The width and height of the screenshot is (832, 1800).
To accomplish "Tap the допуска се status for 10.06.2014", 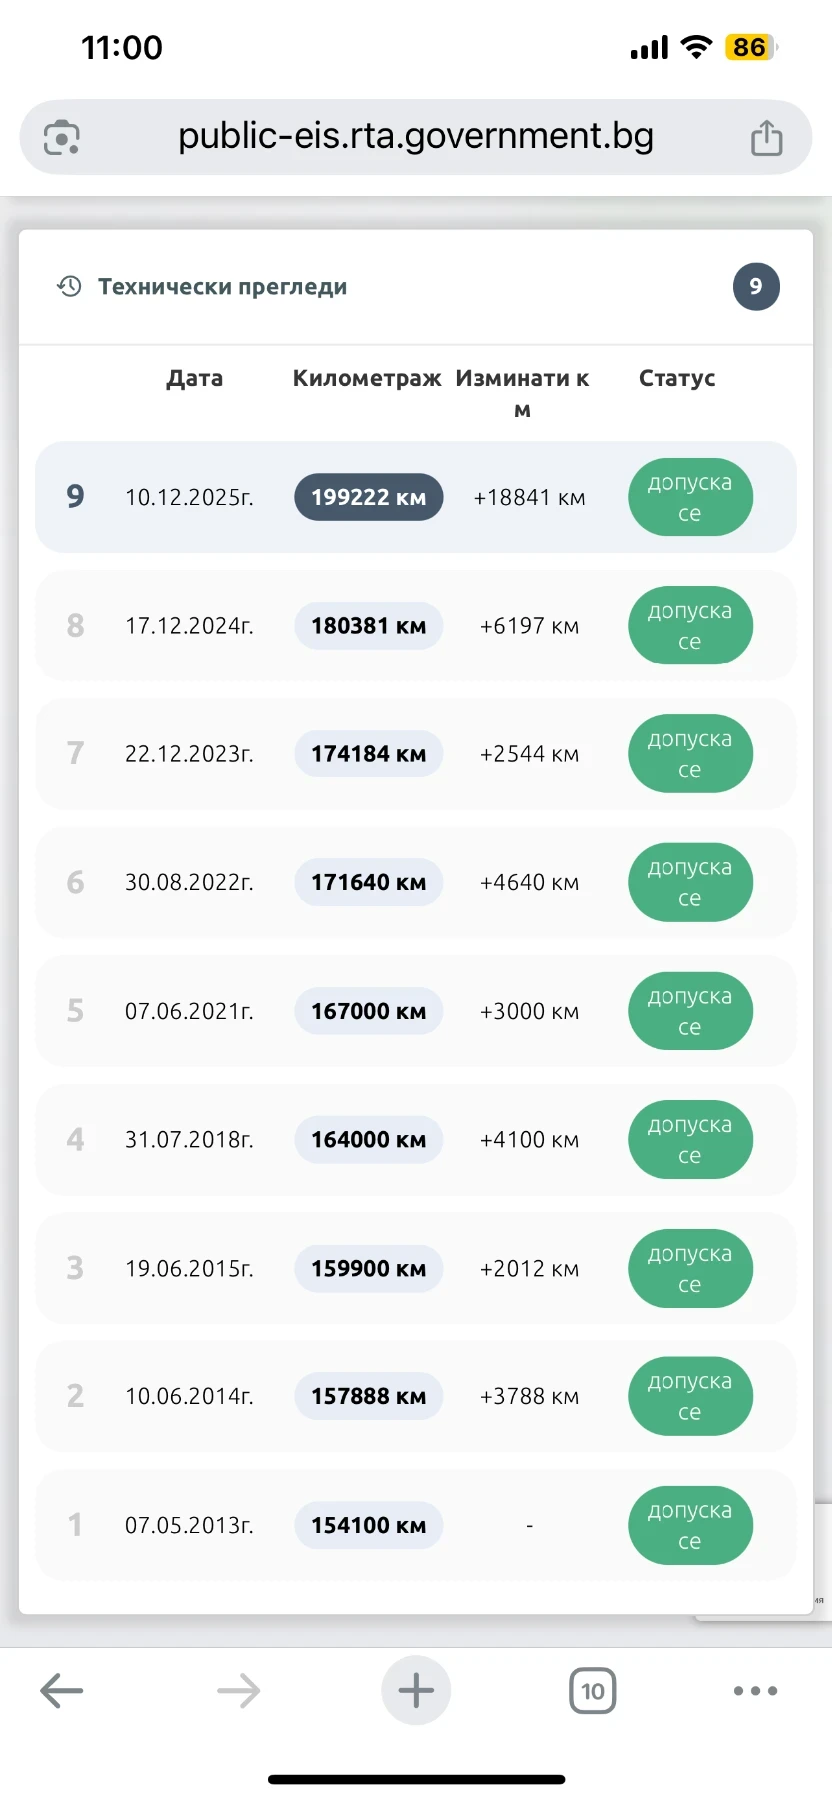I will (690, 1396).
